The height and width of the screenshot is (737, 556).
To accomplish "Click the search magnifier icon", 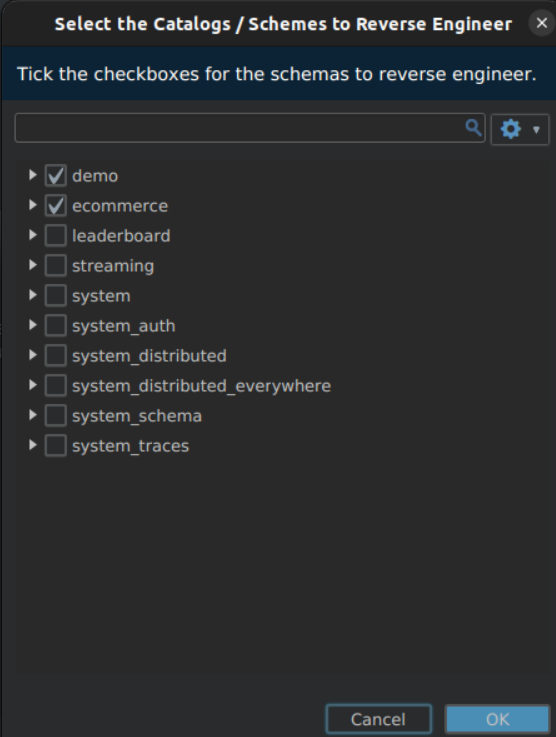I will tap(473, 127).
